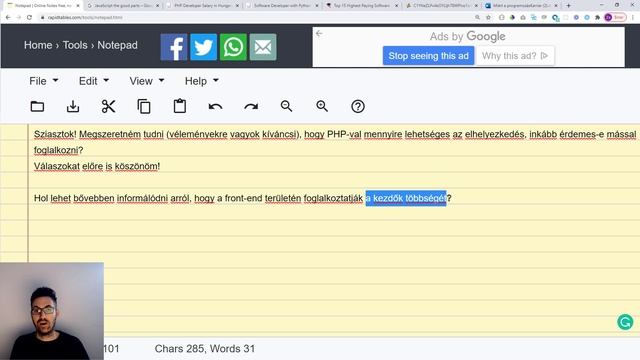Viewport: 640px width, 360px height.
Task: Click the webcam video overlay
Action: pyautogui.click(x=52, y=311)
